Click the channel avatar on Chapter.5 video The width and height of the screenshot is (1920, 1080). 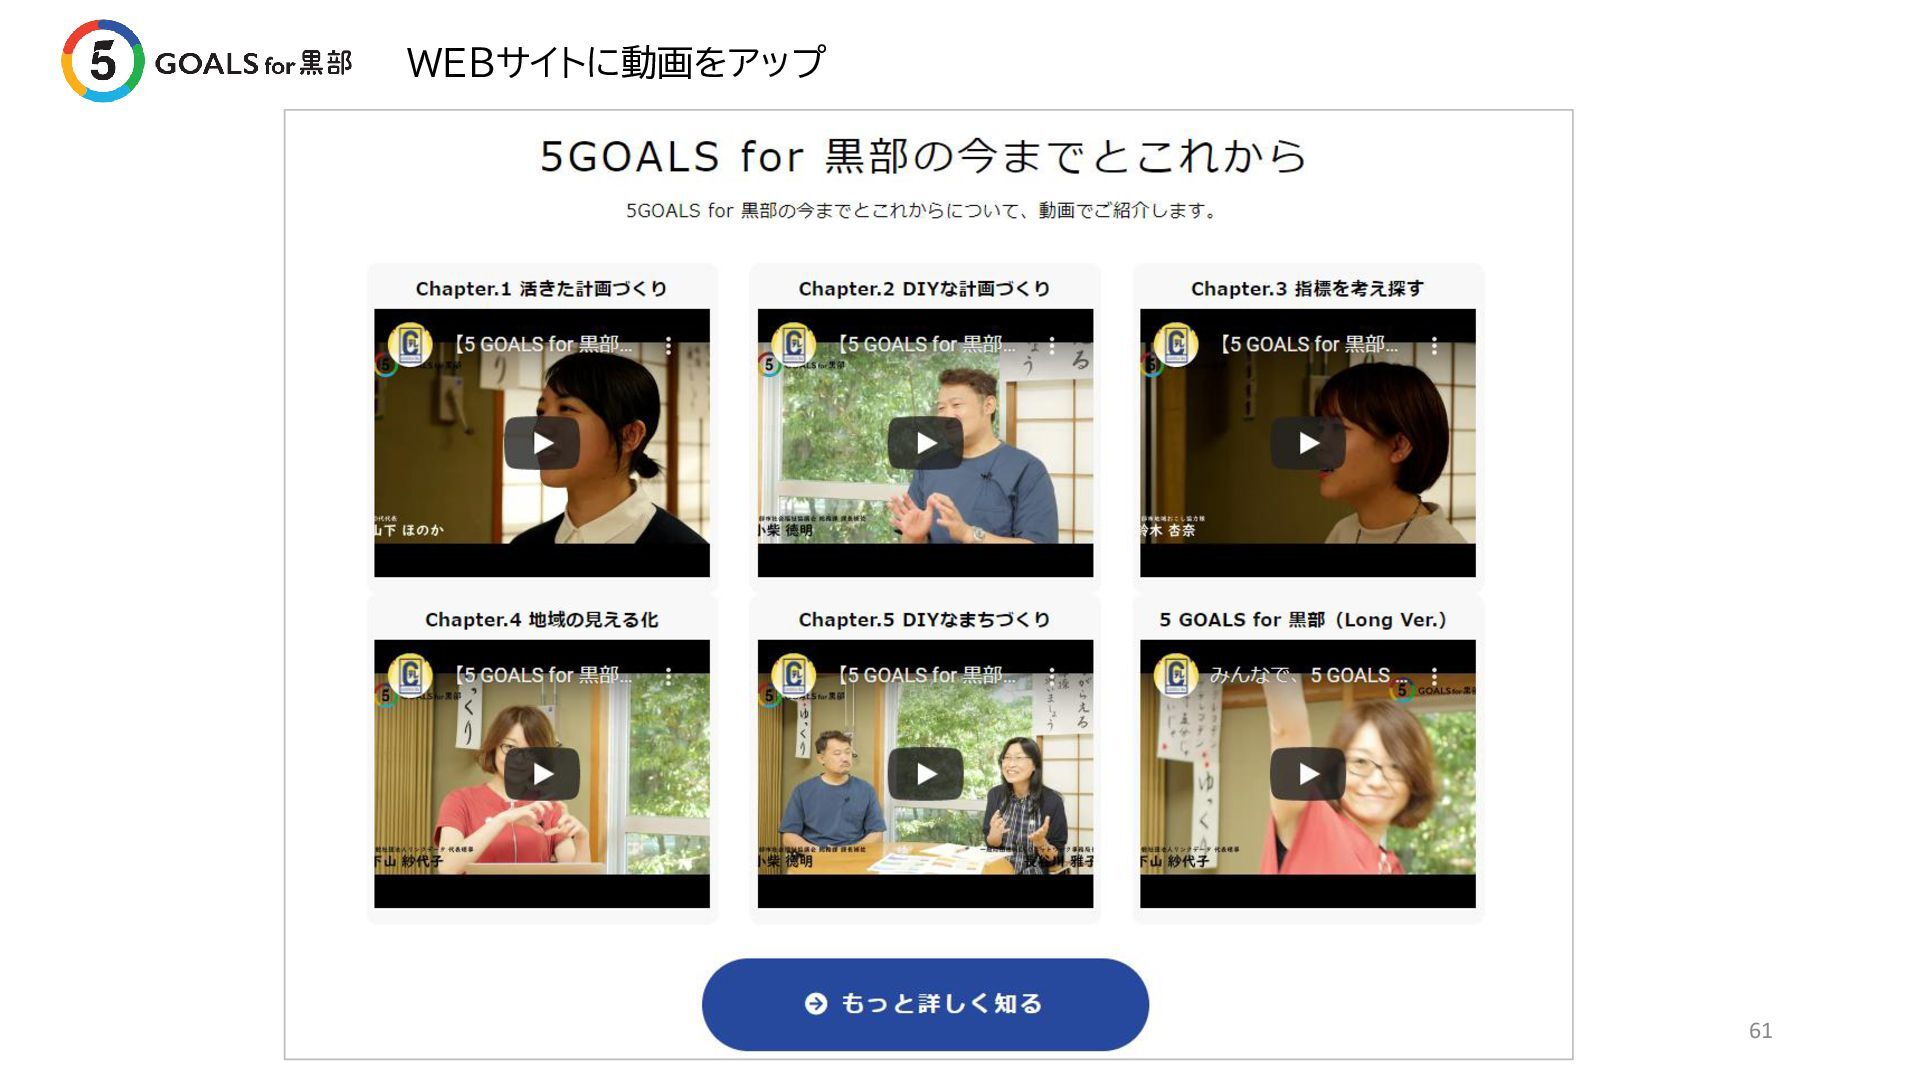coord(793,676)
